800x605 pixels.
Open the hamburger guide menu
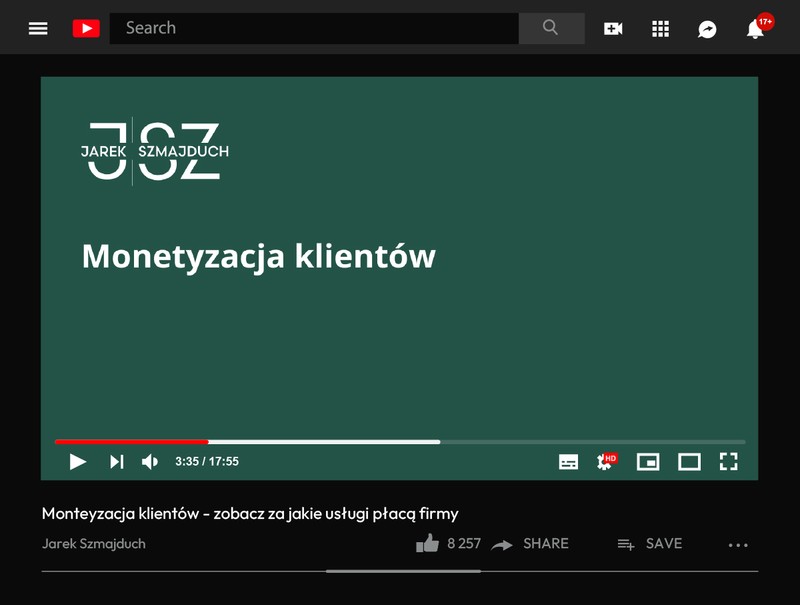[x=38, y=29]
